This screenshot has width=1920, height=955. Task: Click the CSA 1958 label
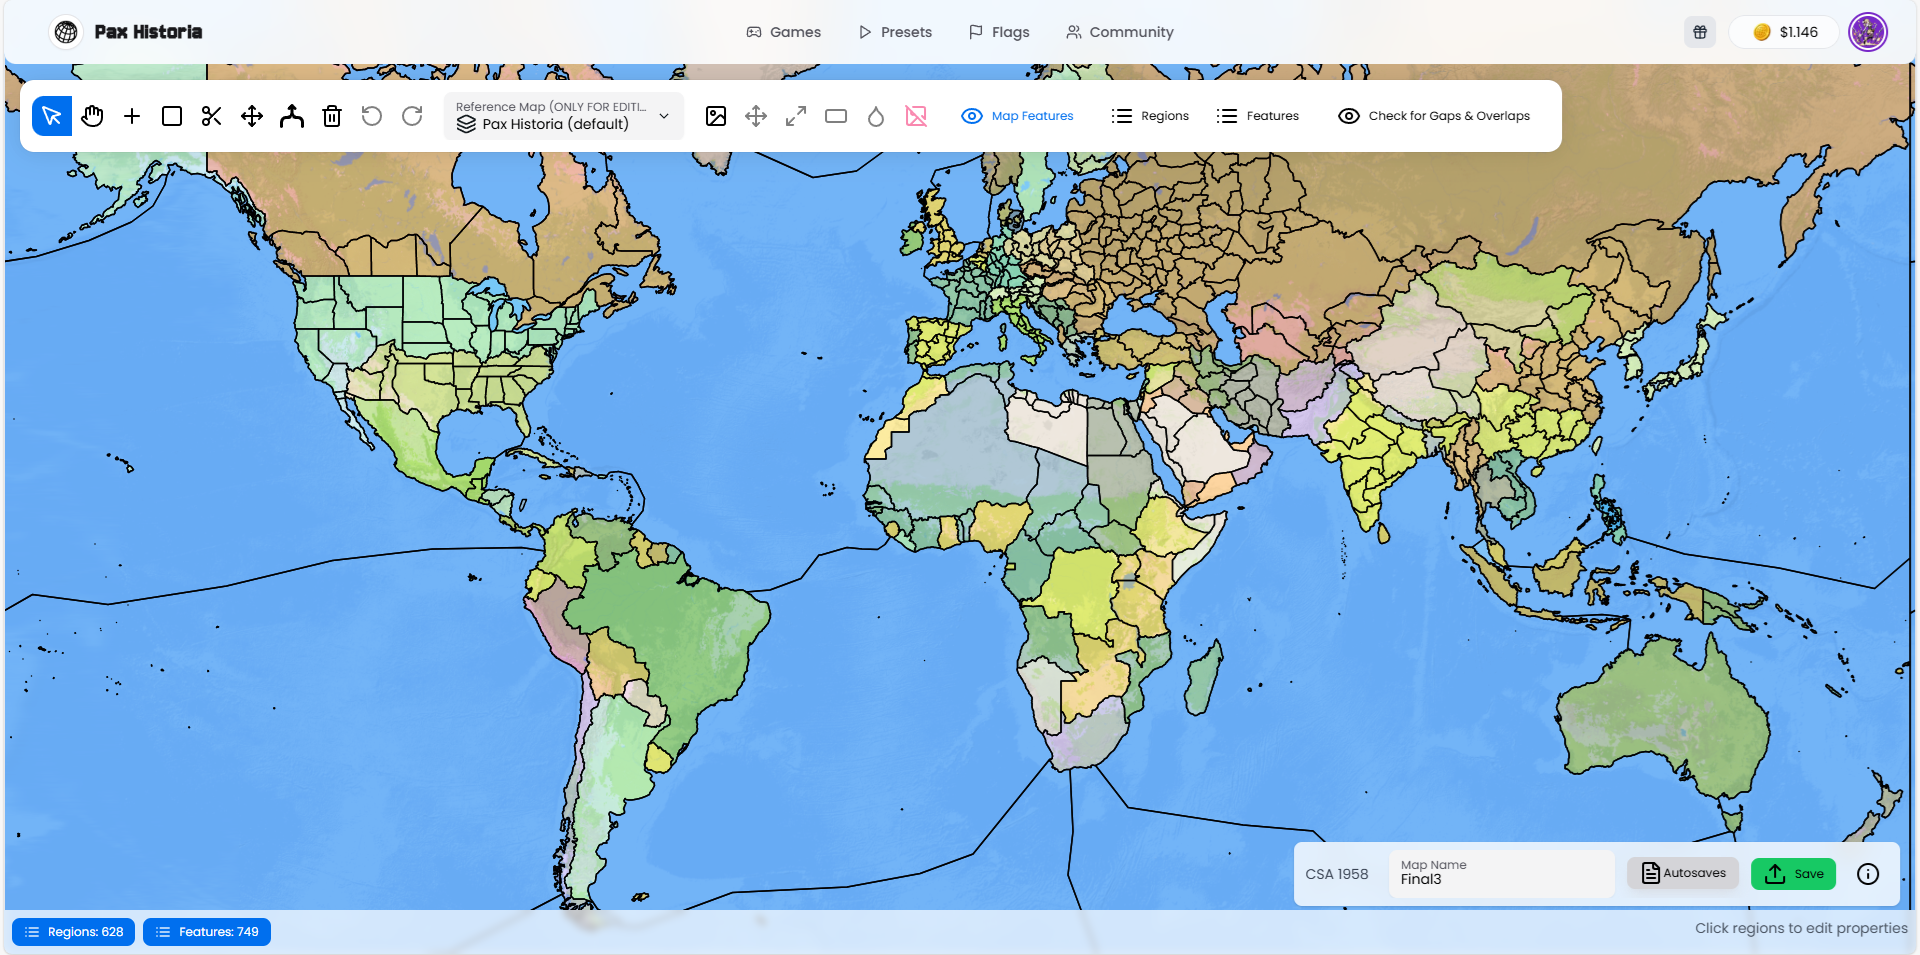(x=1337, y=874)
